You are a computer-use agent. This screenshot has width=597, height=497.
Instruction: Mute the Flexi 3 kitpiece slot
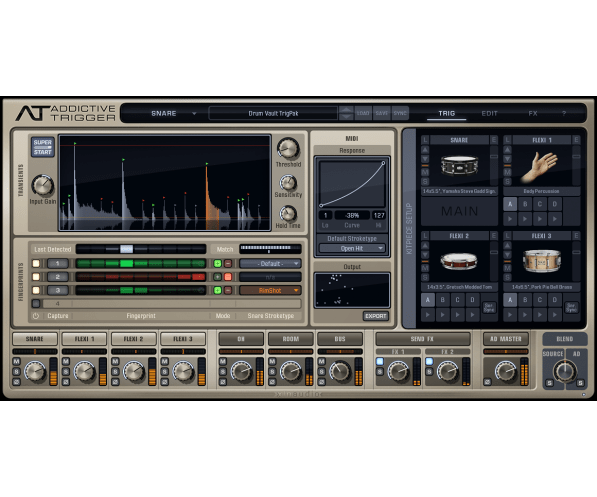pos(508,268)
